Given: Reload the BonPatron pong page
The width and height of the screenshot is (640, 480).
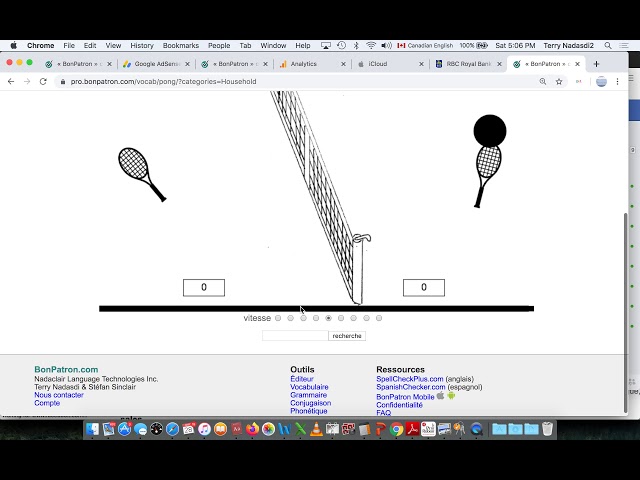Looking at the screenshot, I should (43, 82).
